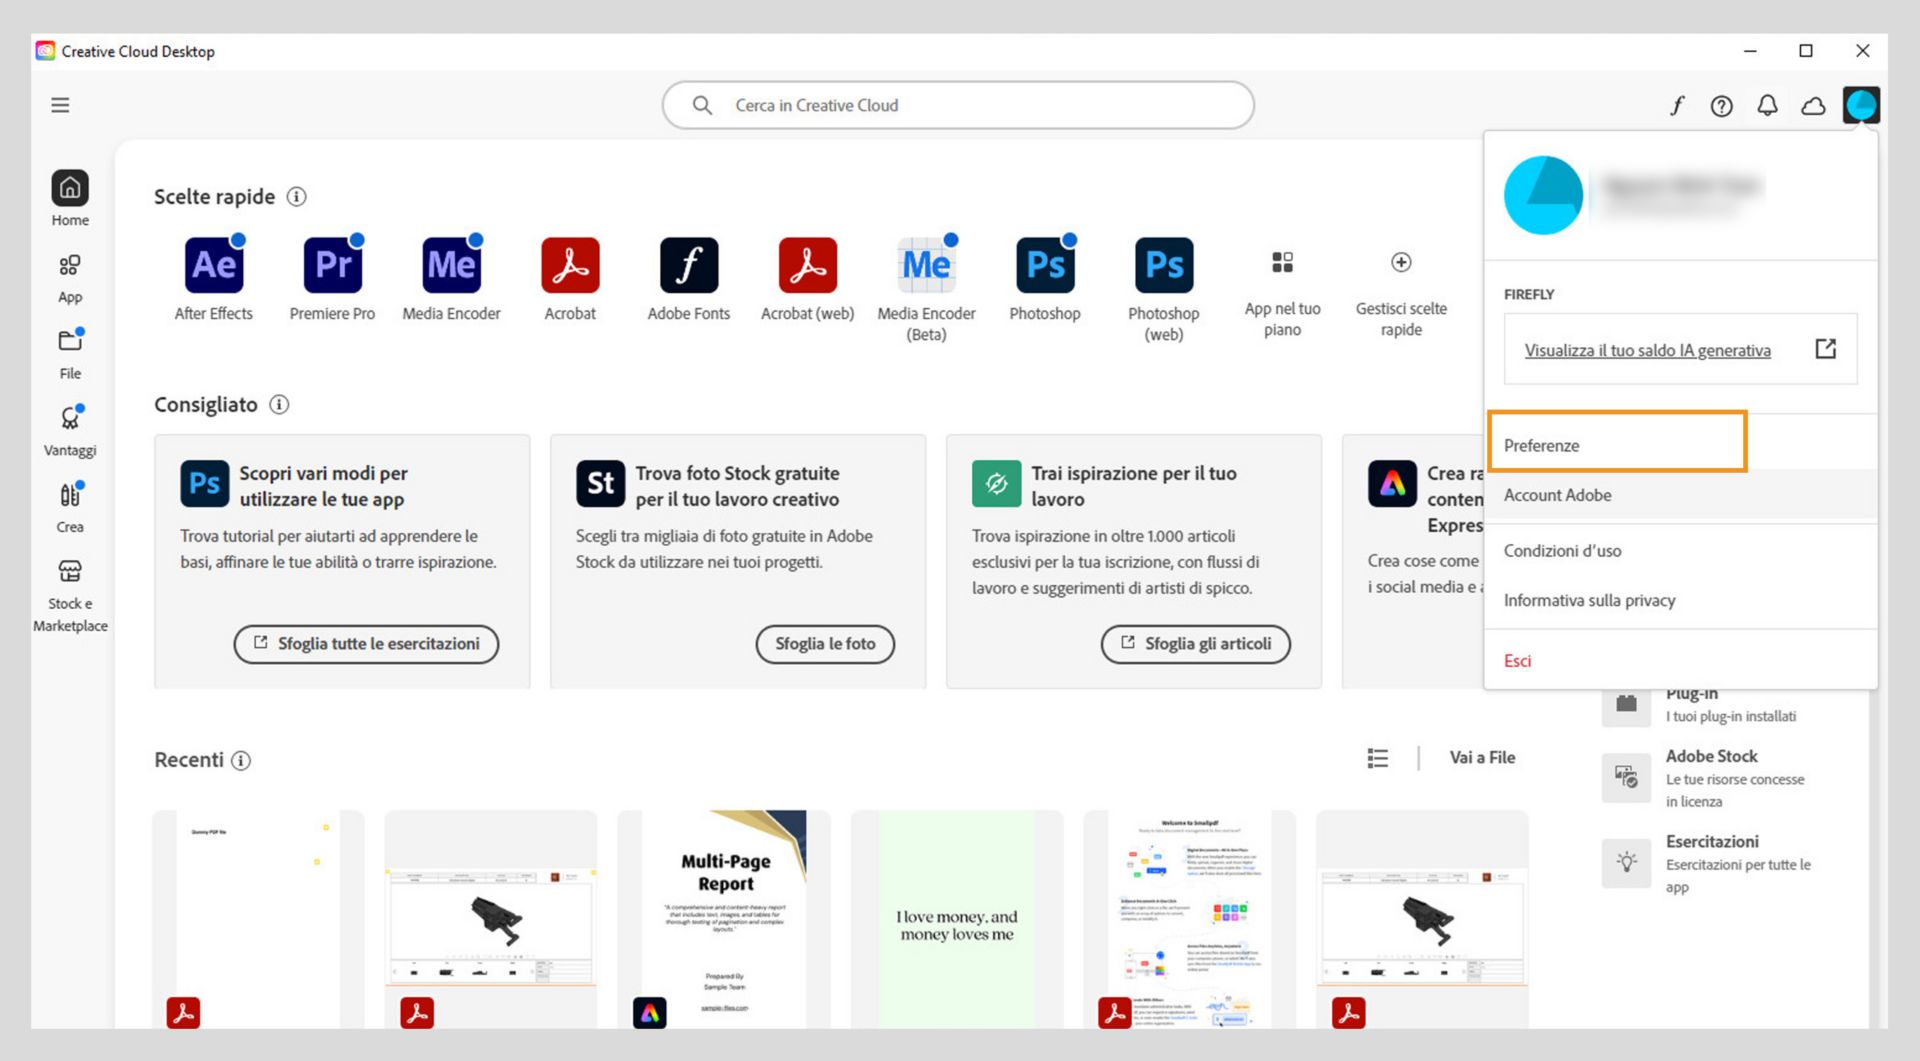Click the profile avatar in top bar
Image resolution: width=1920 pixels, height=1061 pixels.
pos(1861,105)
